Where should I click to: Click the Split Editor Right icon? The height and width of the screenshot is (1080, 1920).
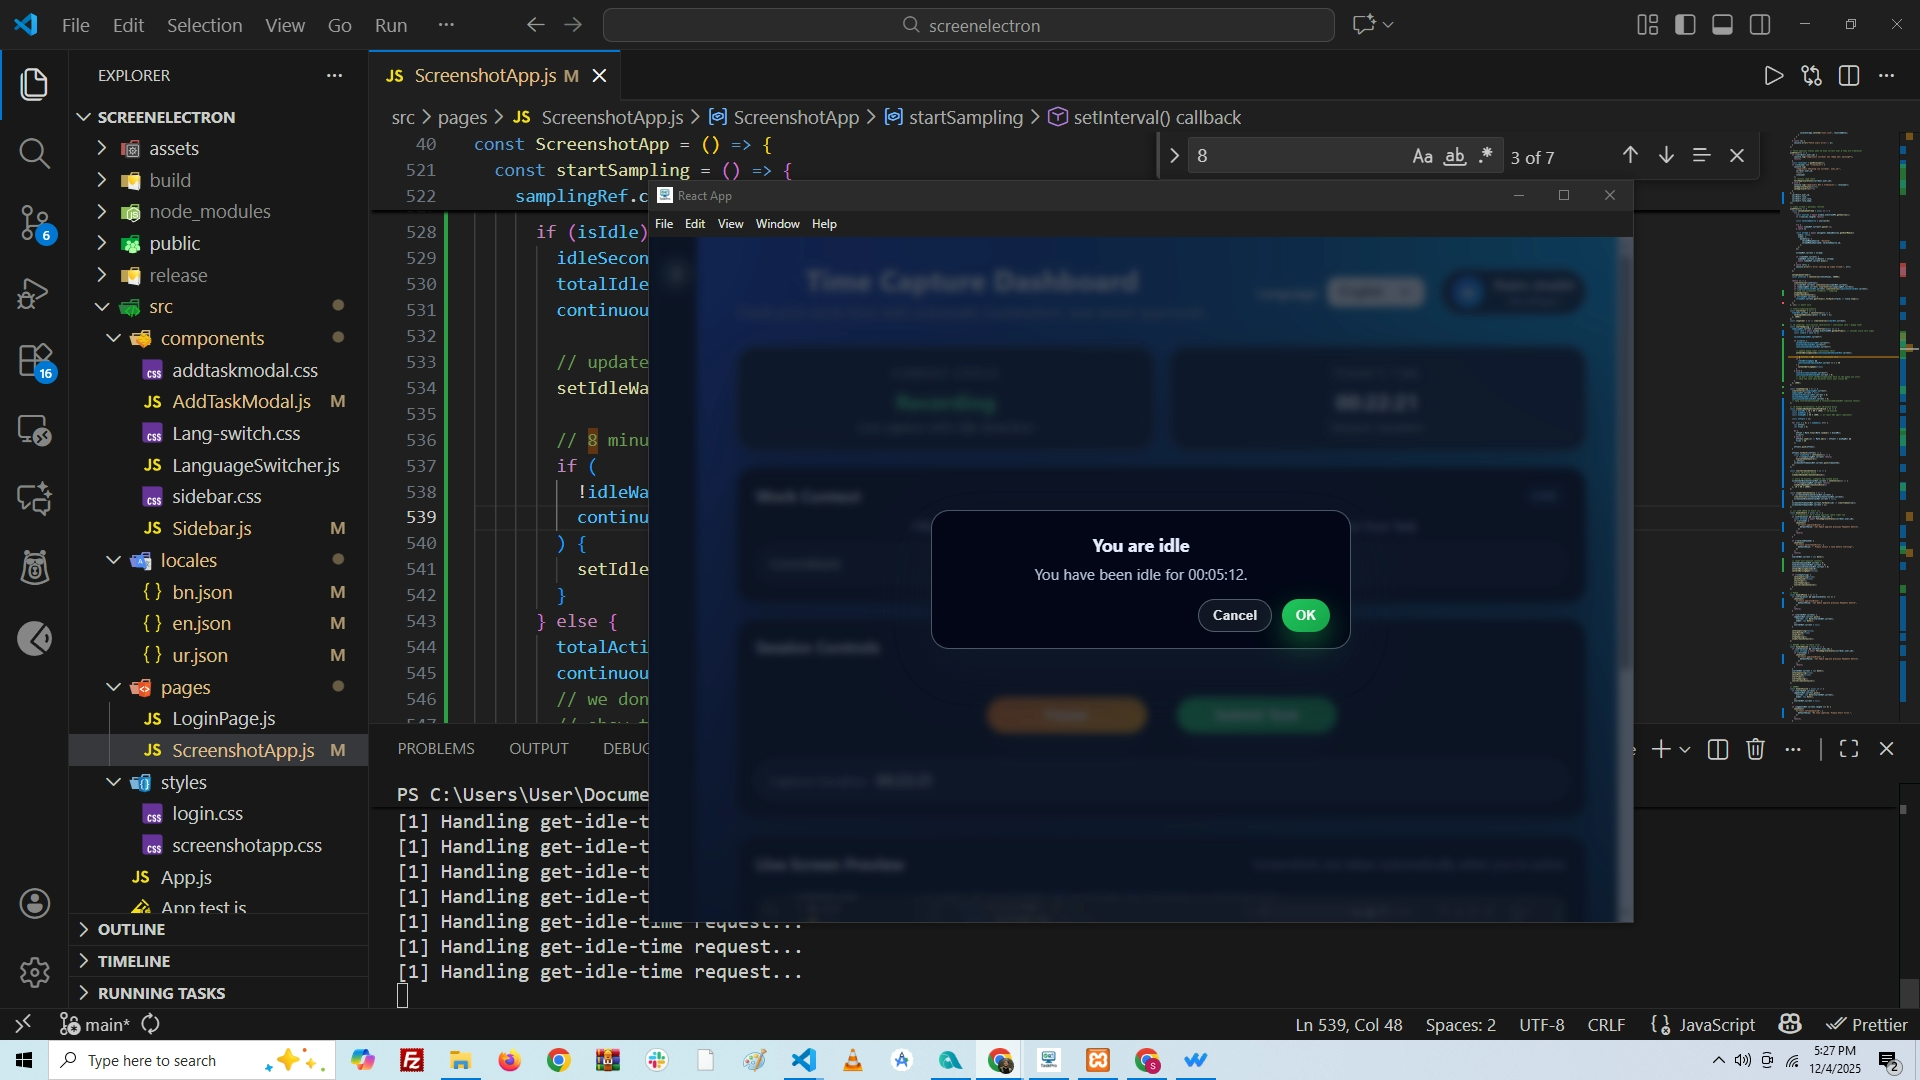1849,76
